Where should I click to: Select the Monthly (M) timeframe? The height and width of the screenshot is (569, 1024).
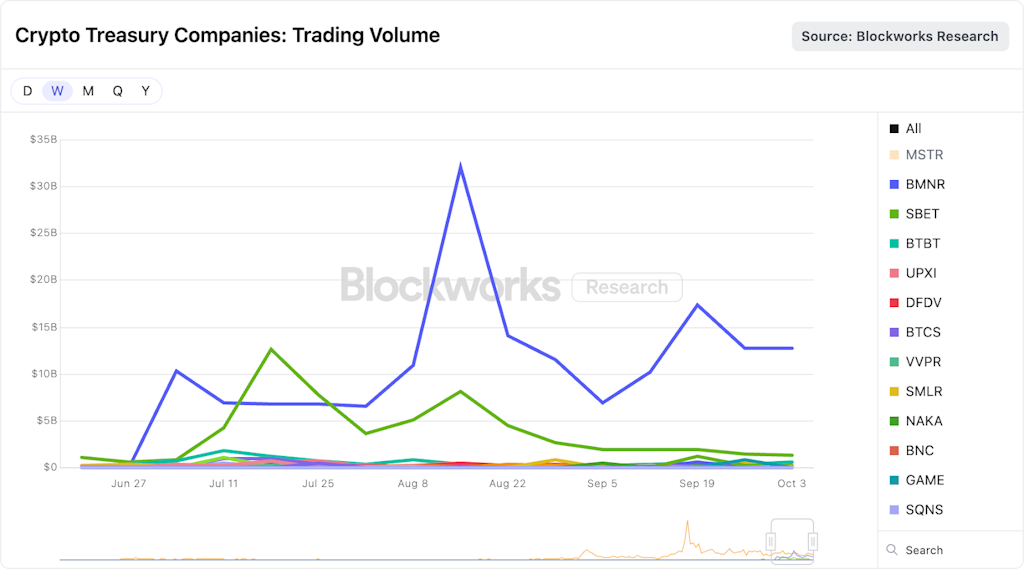pyautogui.click(x=88, y=91)
